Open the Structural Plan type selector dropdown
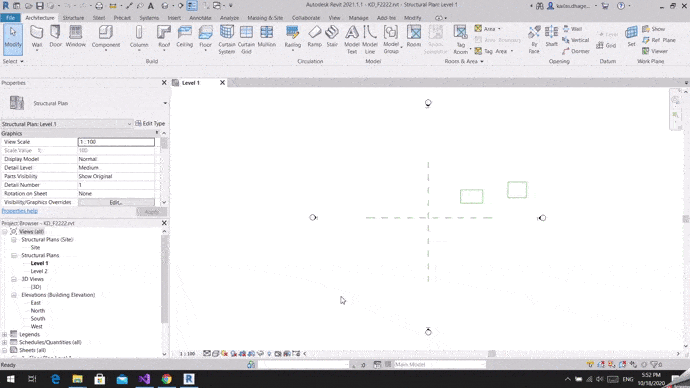This screenshot has height=388, width=690. 165,103
